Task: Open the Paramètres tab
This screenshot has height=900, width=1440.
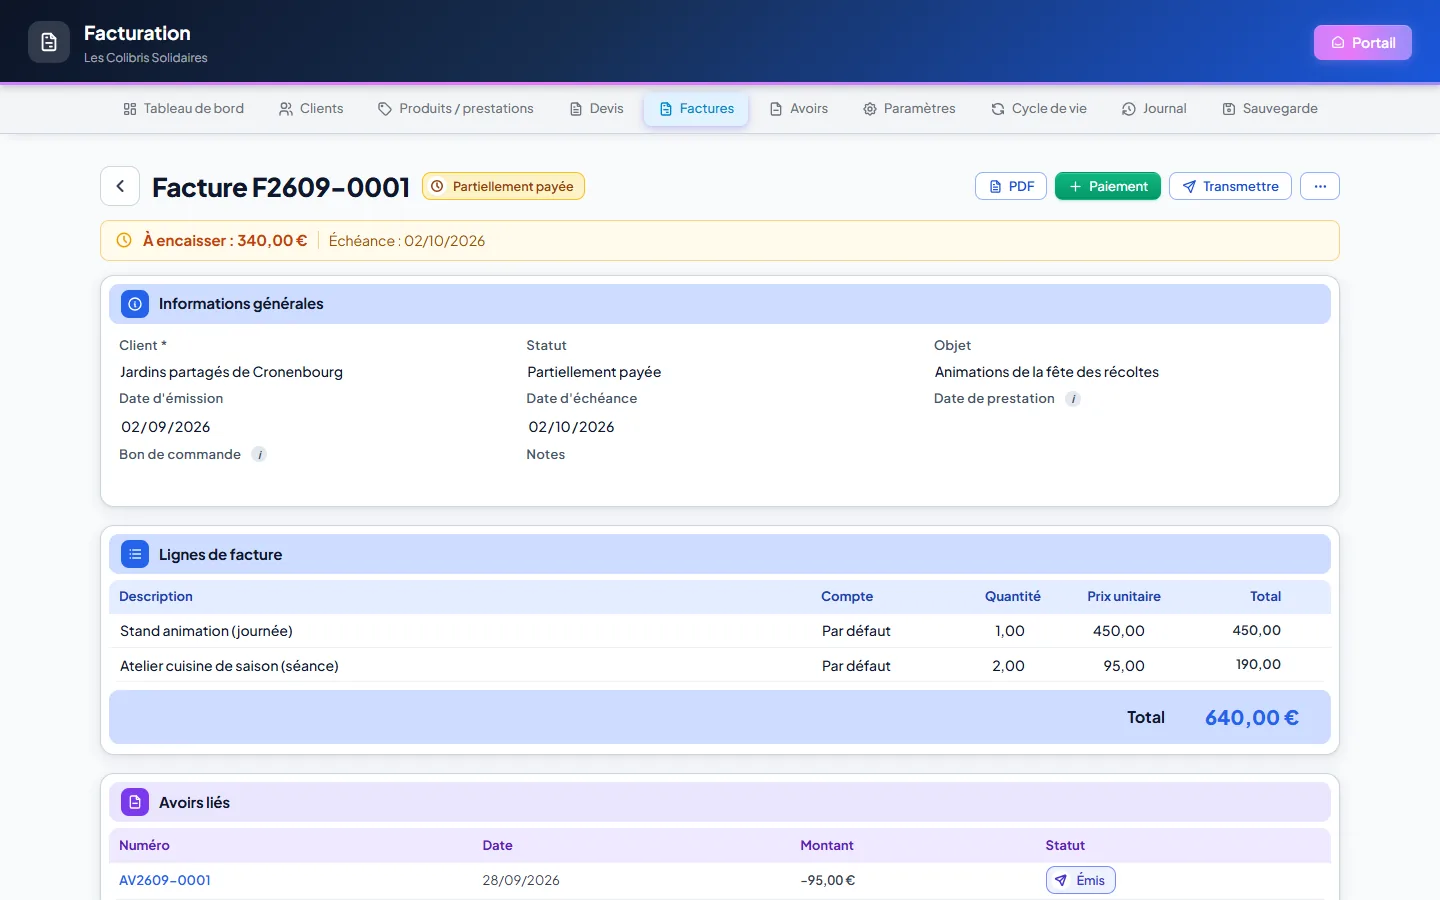Action: pyautogui.click(x=909, y=109)
